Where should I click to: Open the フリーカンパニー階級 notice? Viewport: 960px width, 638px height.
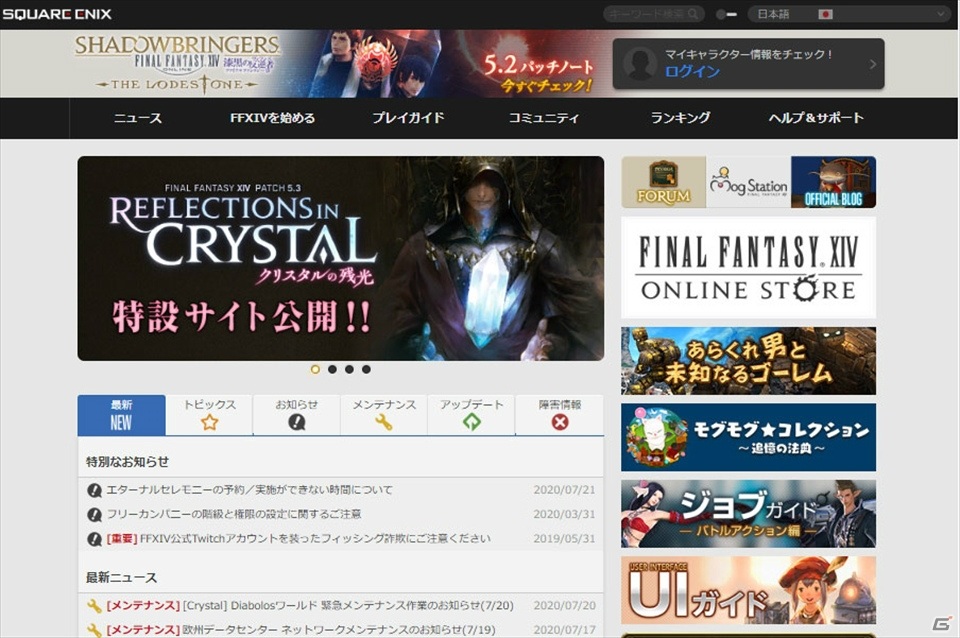pos(340,514)
